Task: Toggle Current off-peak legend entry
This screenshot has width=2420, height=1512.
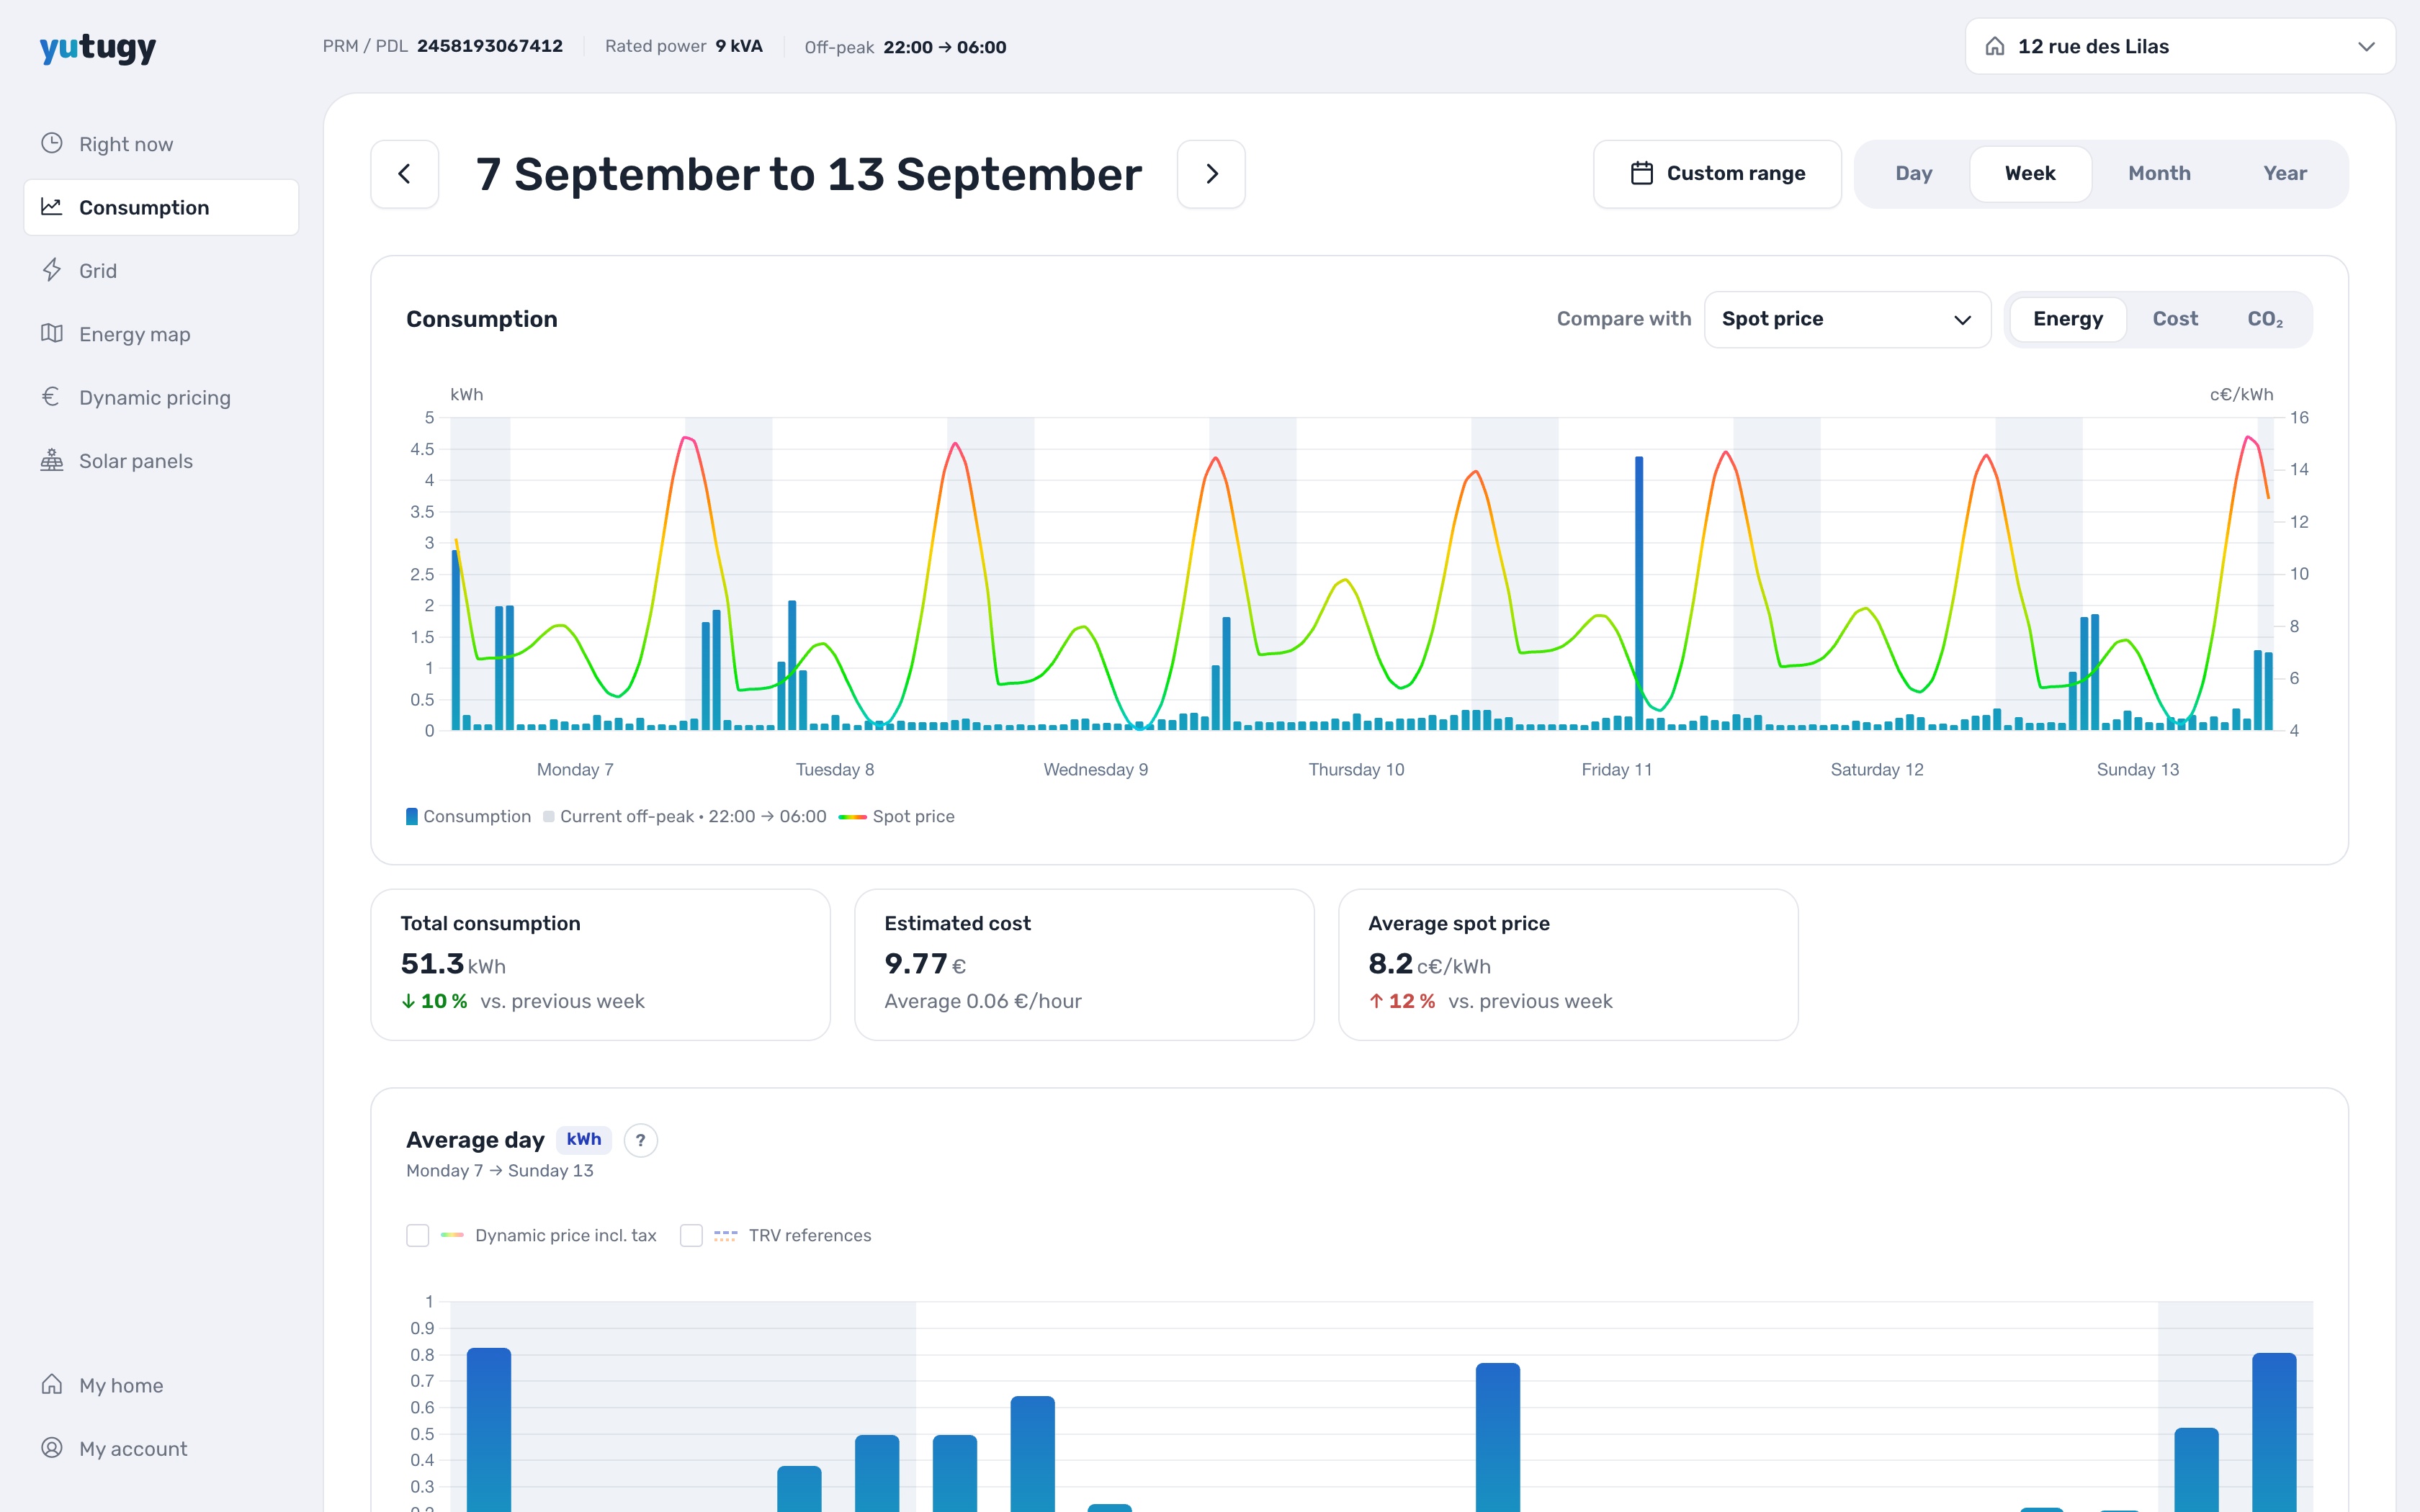Action: click(x=685, y=816)
